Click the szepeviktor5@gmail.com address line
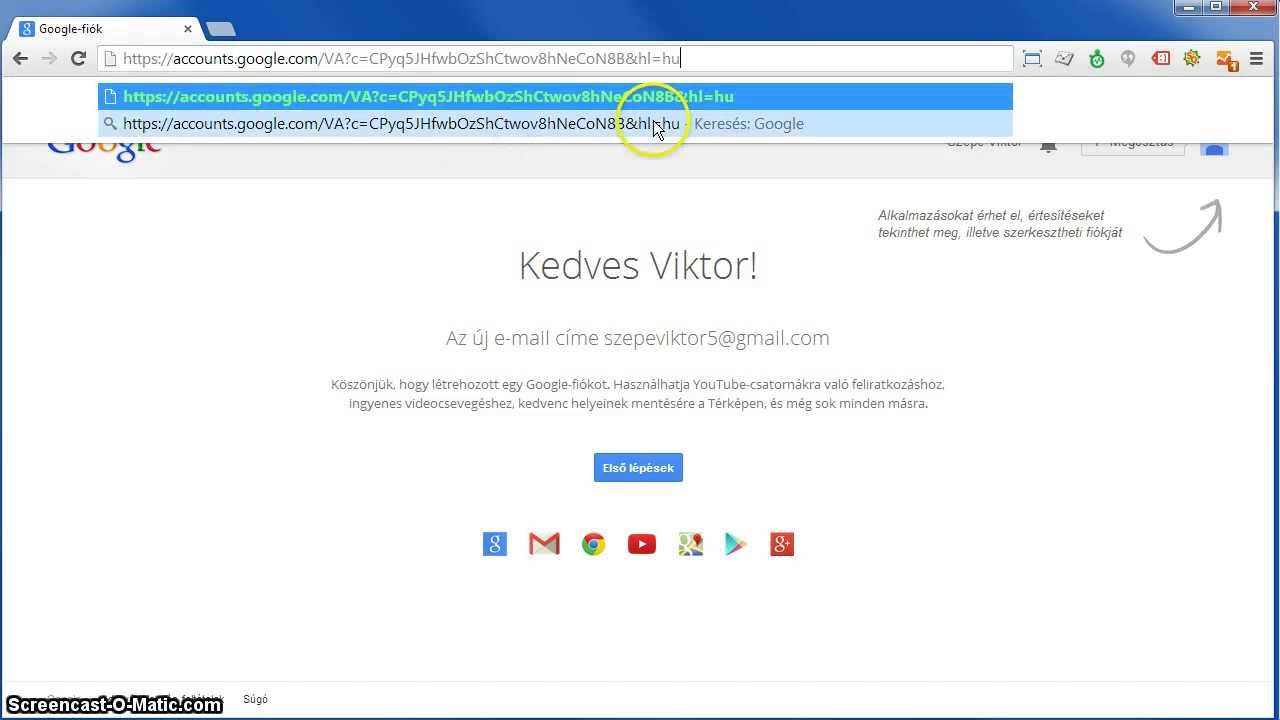1280x720 pixels. [638, 338]
